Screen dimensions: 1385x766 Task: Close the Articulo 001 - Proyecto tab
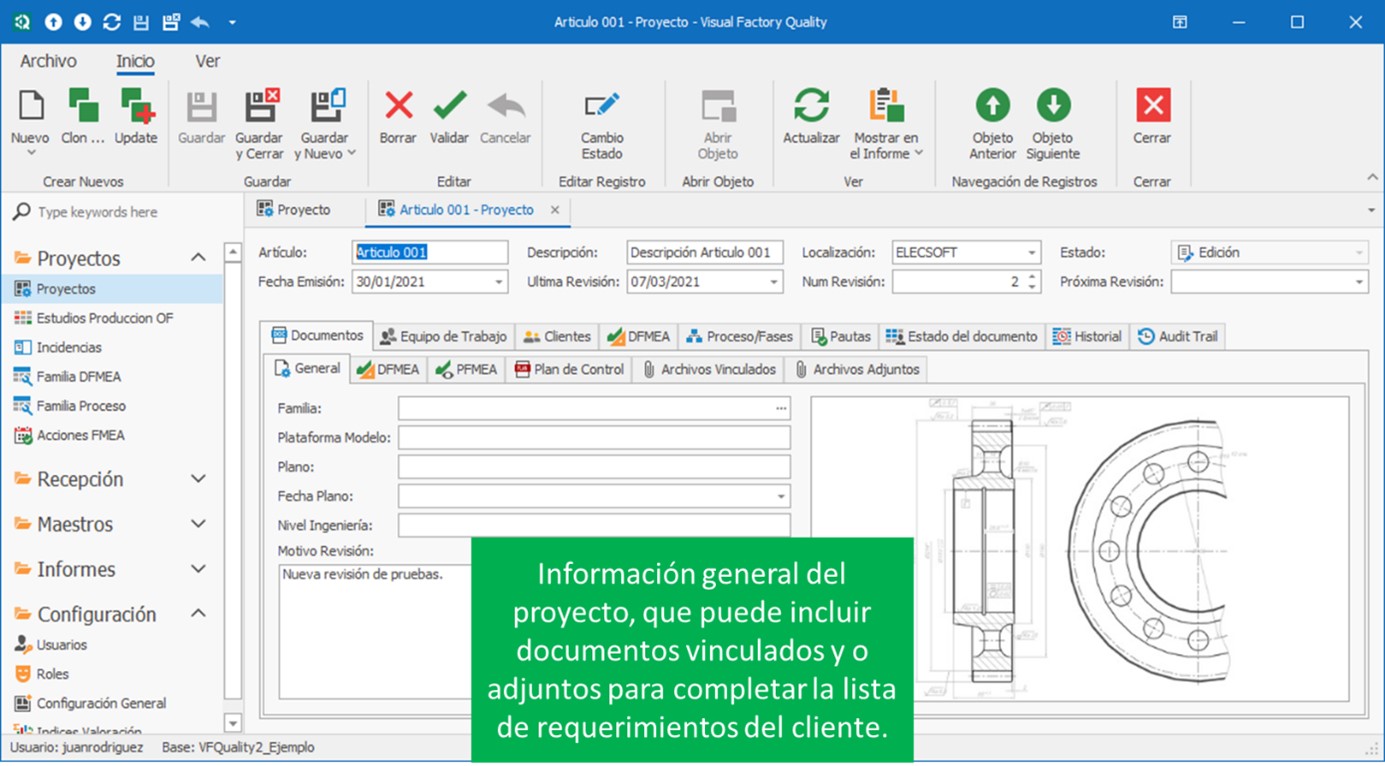(x=555, y=211)
